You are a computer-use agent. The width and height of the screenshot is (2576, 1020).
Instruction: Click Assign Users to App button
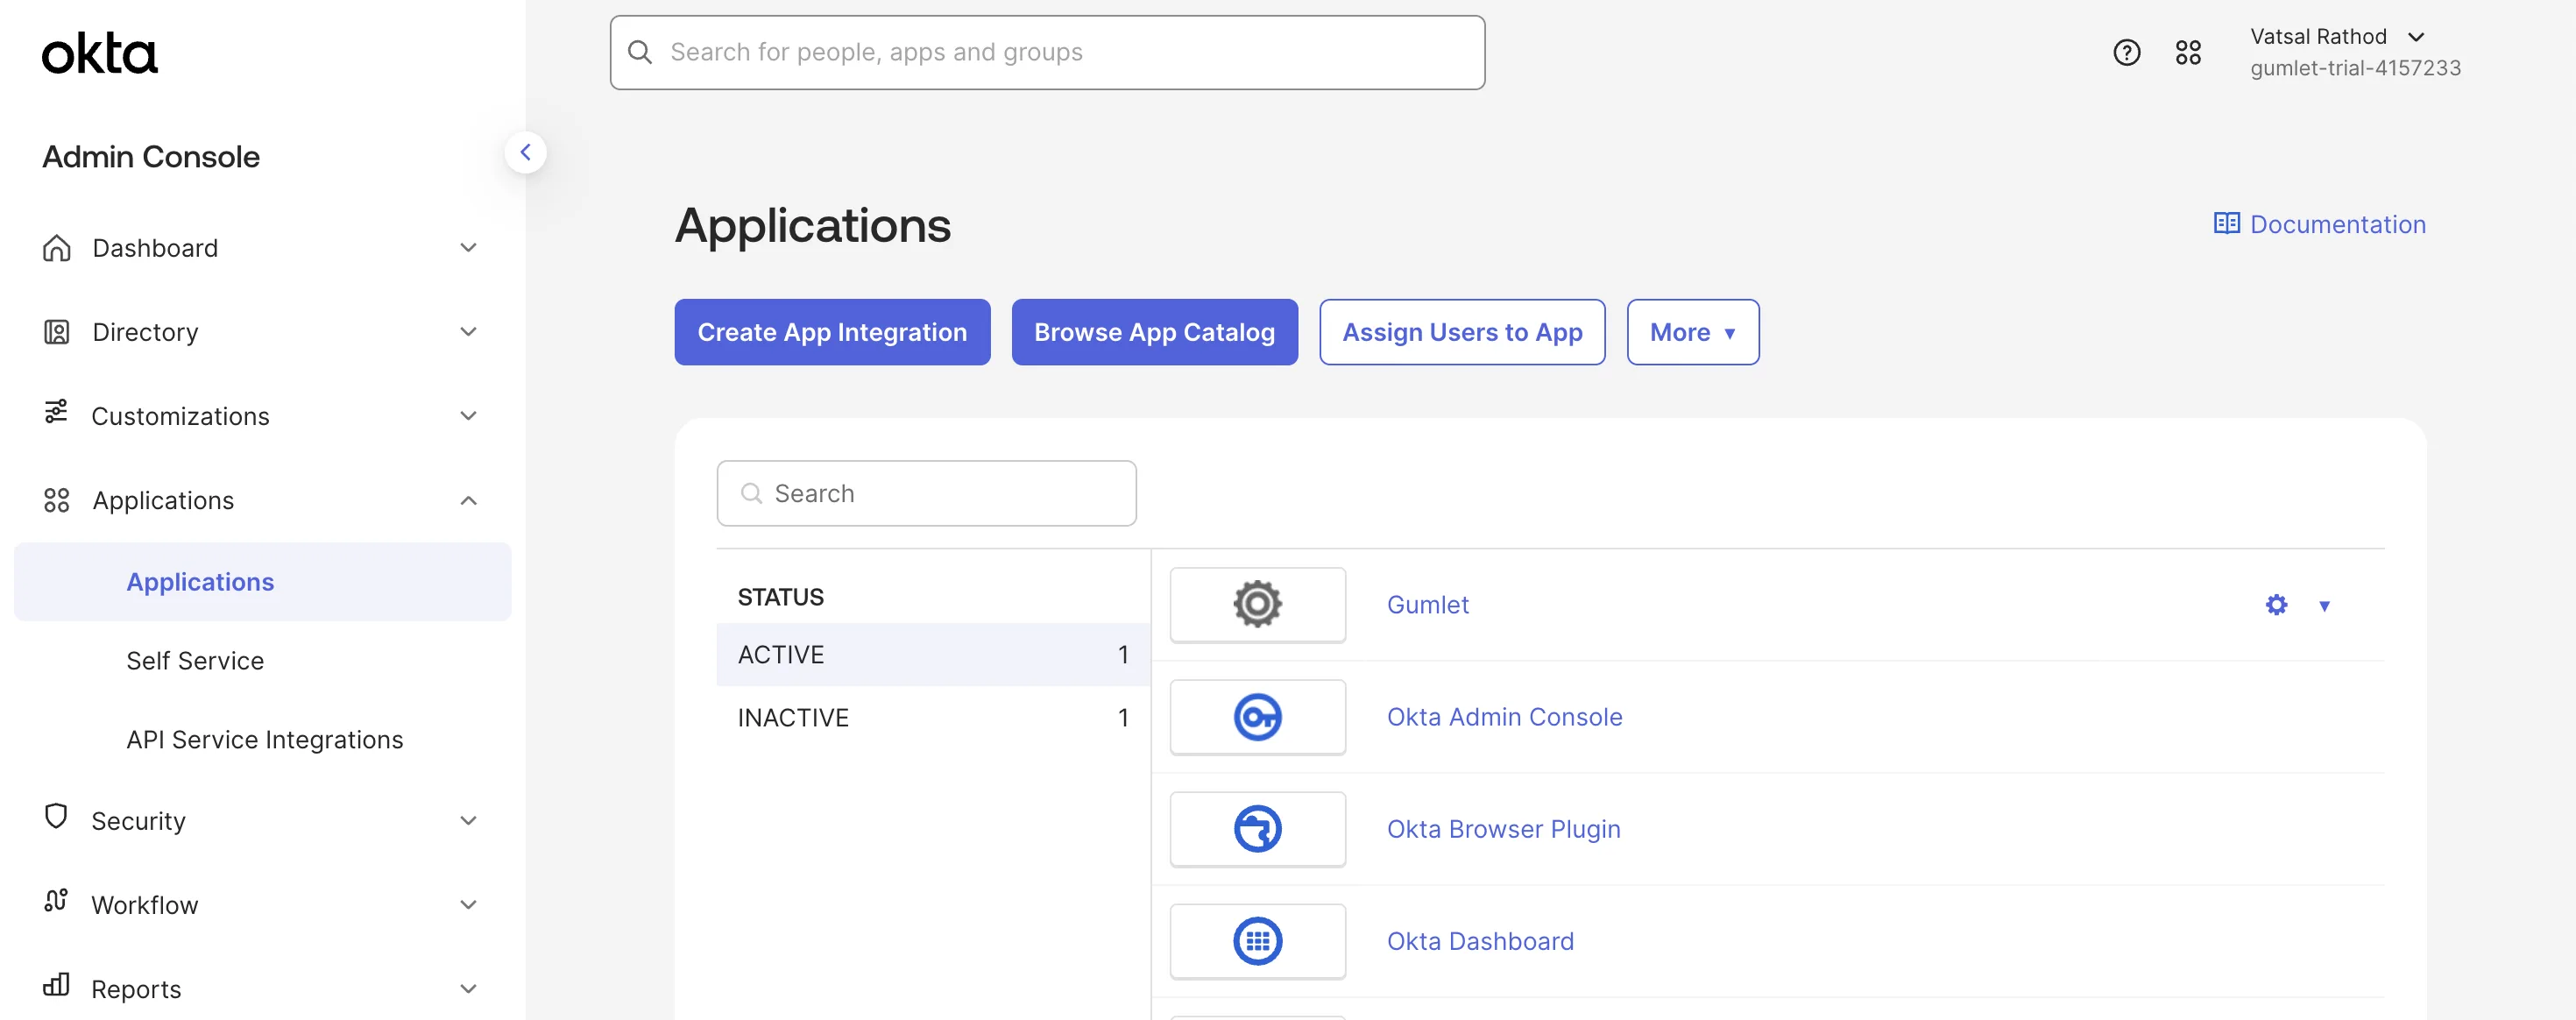coord(1462,332)
